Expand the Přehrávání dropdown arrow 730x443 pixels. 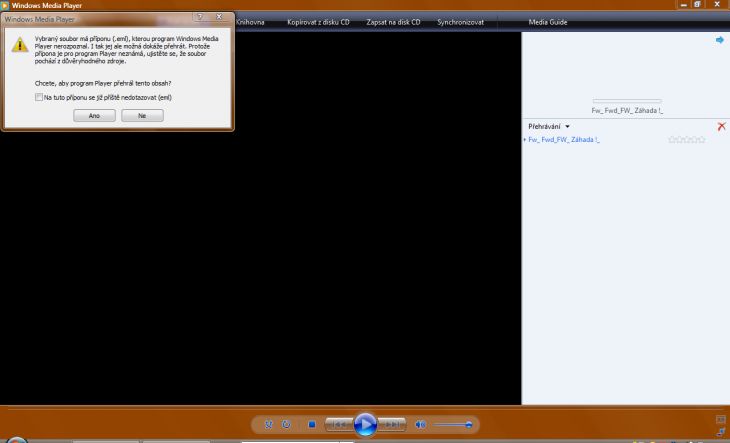click(x=567, y=127)
